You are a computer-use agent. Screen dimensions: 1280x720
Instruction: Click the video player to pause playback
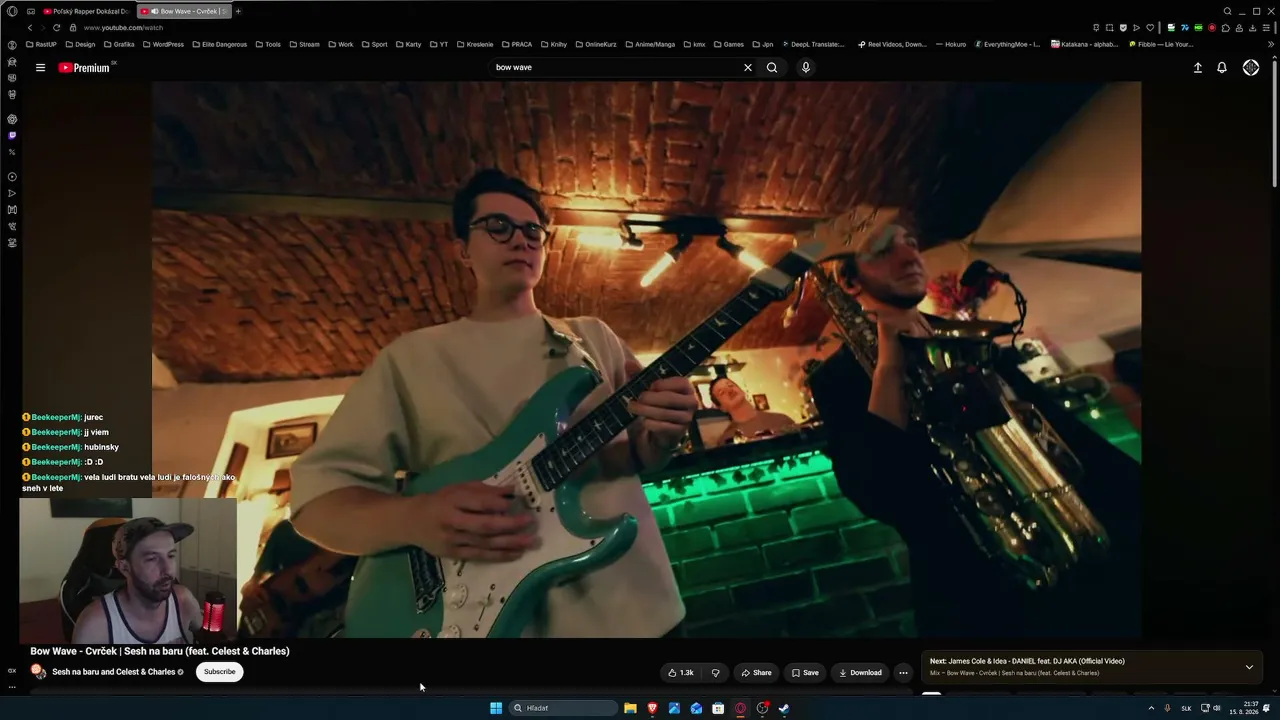[x=646, y=360]
